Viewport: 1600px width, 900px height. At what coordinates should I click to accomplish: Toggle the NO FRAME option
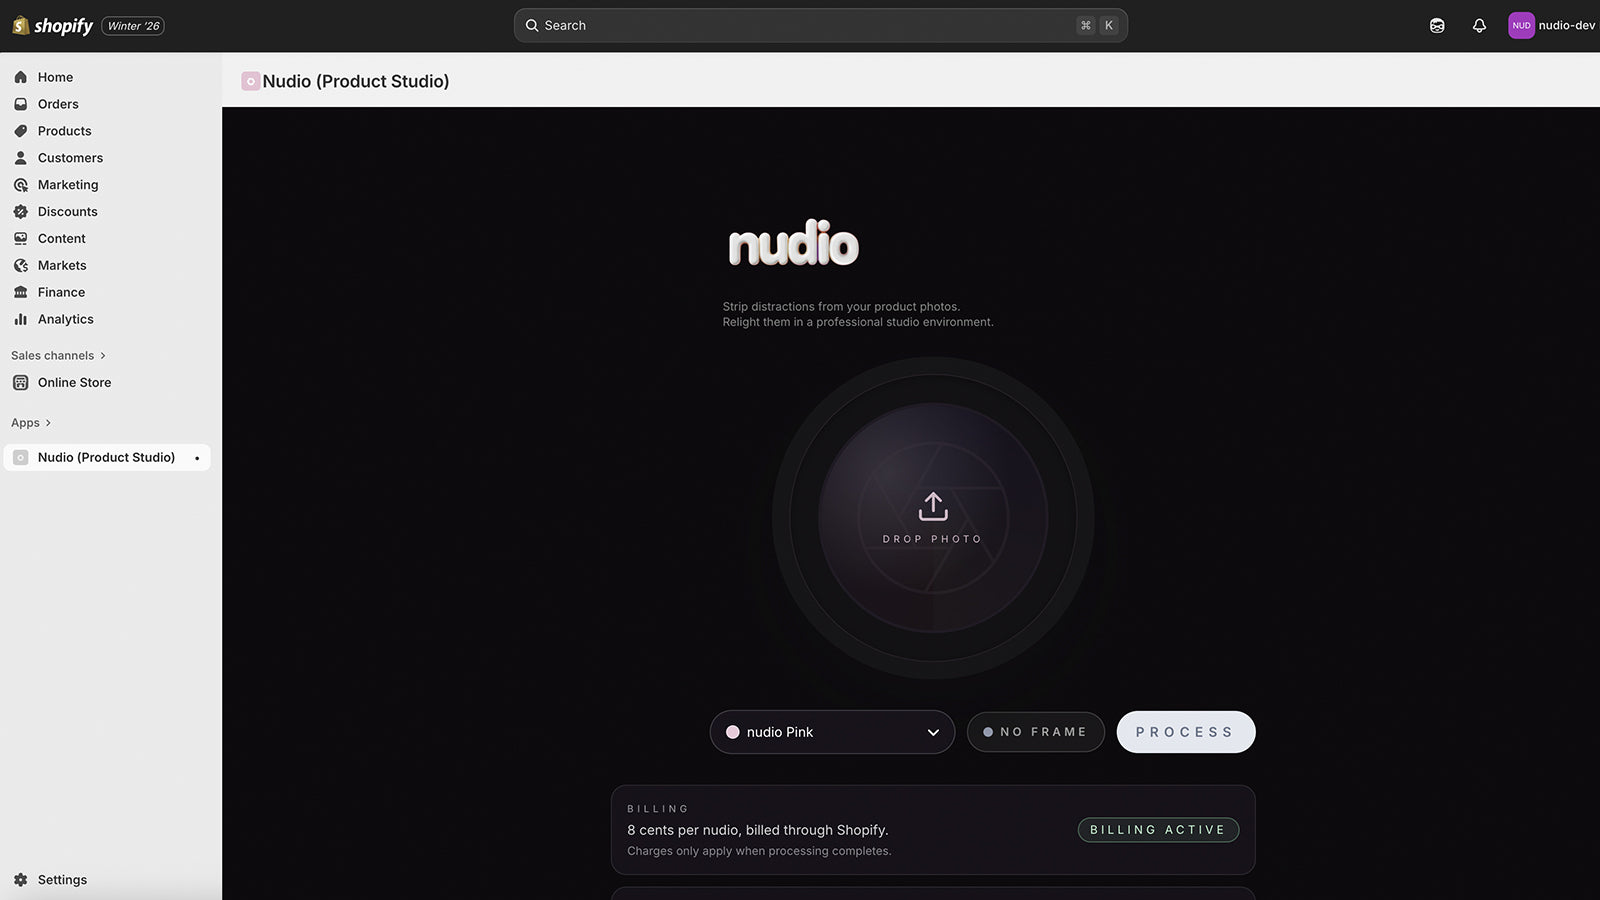(x=1035, y=731)
